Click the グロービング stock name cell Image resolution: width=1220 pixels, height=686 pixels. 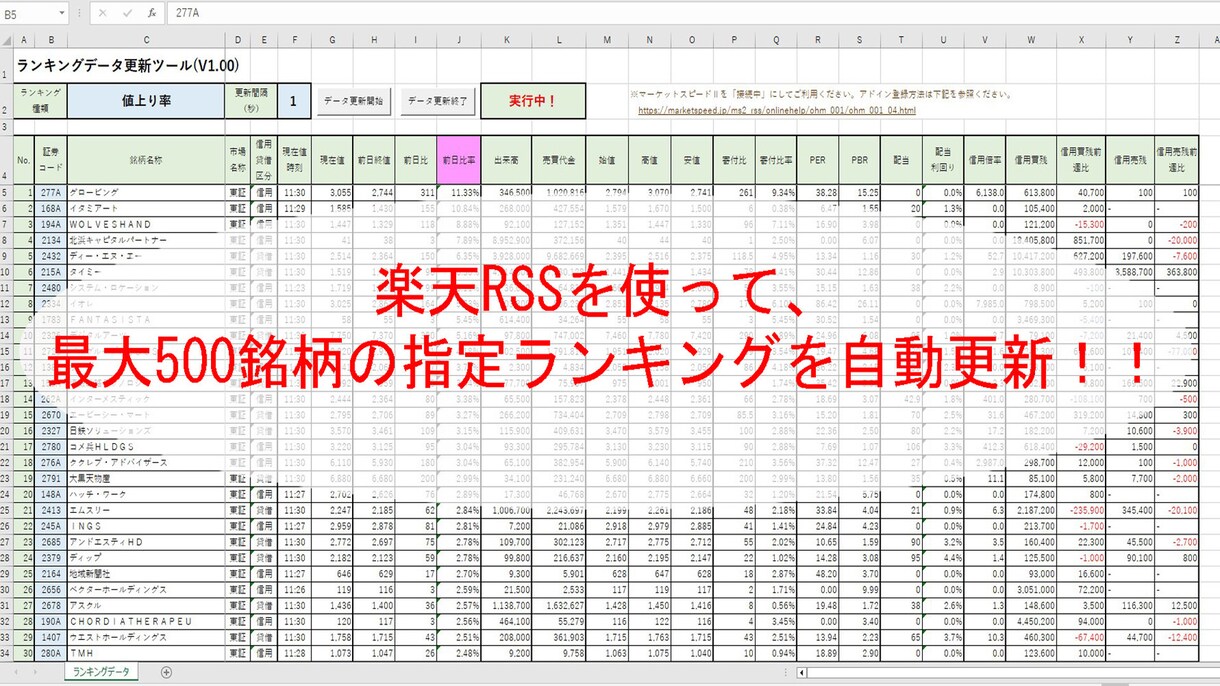click(x=146, y=191)
